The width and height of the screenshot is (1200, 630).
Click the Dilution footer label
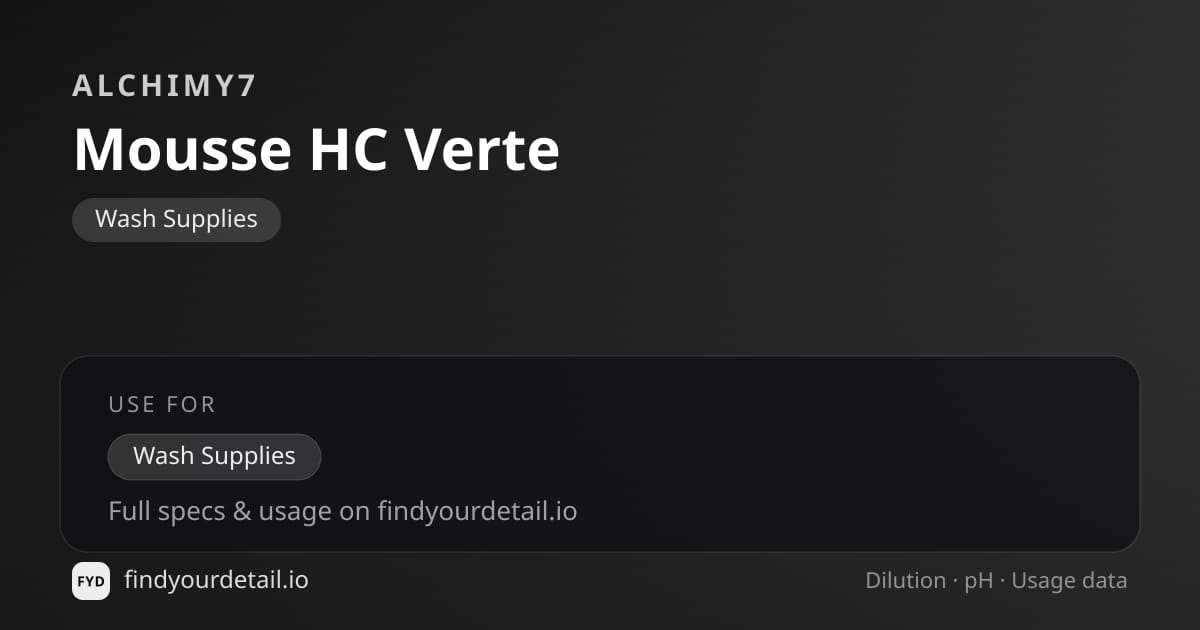click(x=905, y=581)
